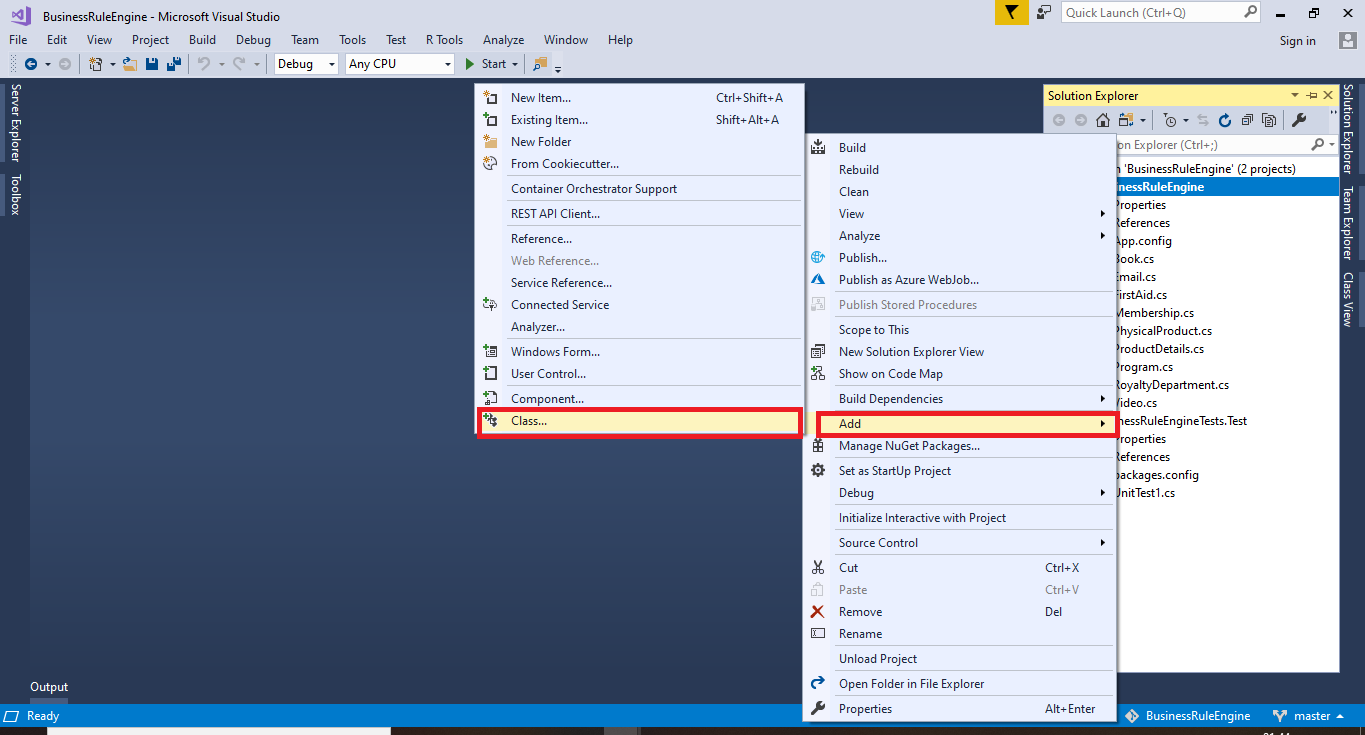Open the Output tab at the bottom
1365x735 pixels.
(49, 687)
